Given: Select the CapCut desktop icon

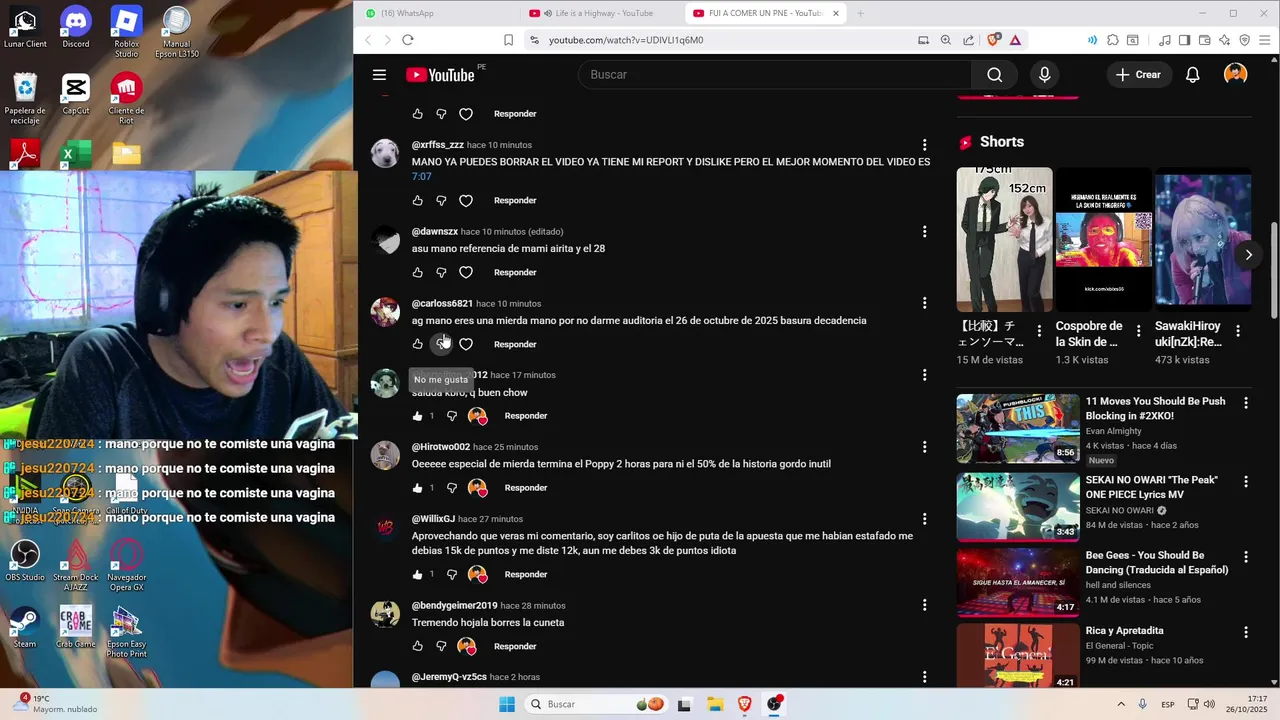Looking at the screenshot, I should [75, 95].
